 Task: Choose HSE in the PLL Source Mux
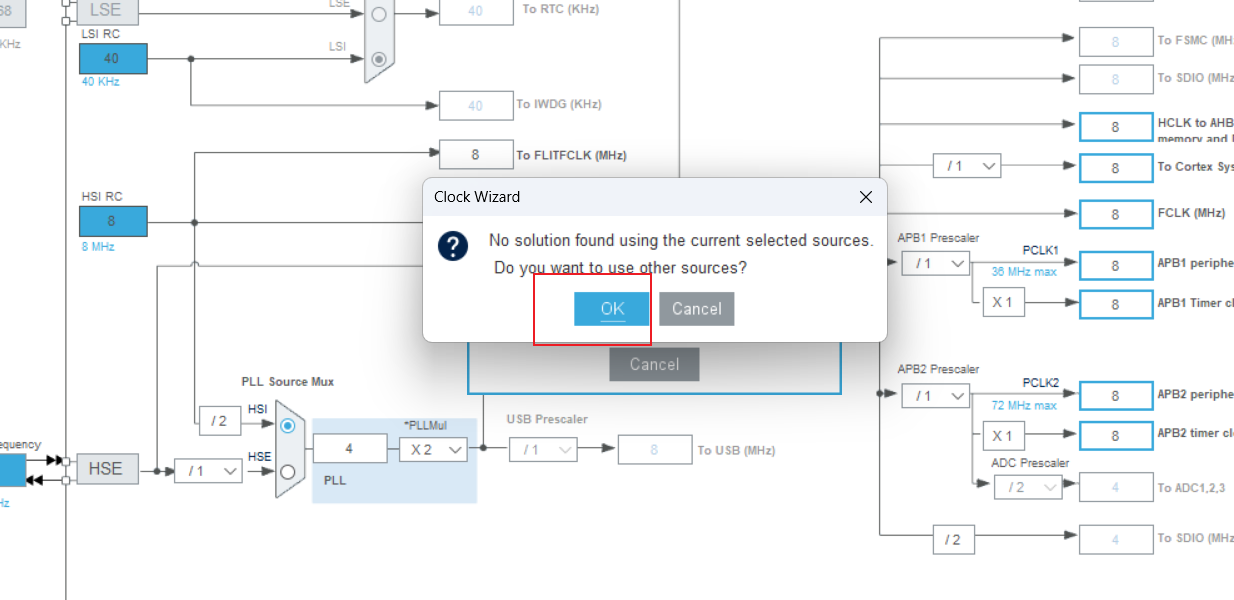click(x=288, y=471)
